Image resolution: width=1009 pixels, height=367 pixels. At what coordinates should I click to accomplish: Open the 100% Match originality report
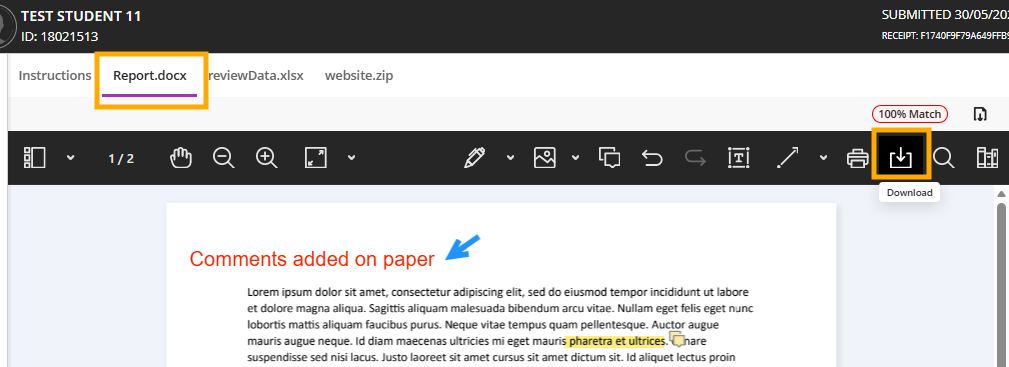click(x=910, y=114)
